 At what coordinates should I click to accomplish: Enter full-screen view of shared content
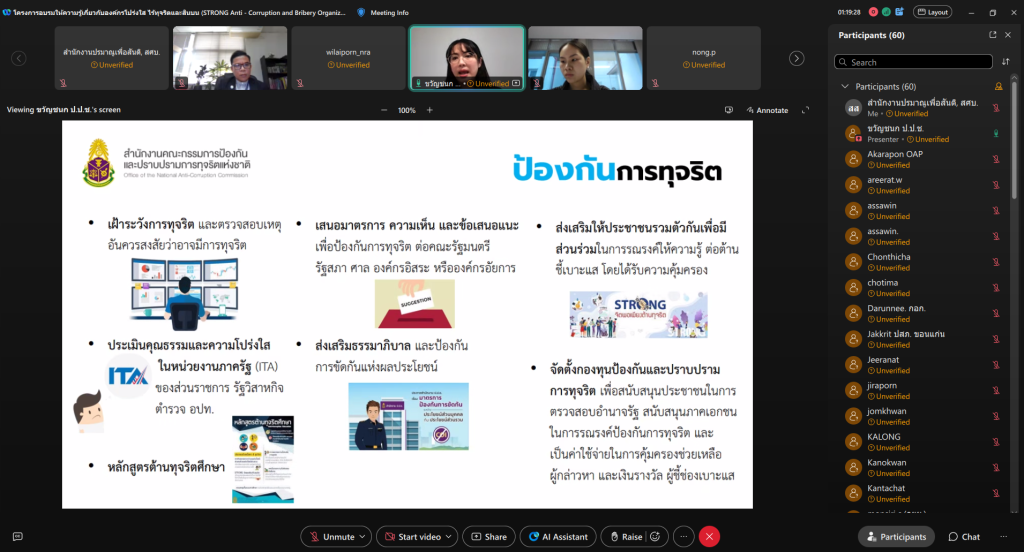click(x=805, y=110)
